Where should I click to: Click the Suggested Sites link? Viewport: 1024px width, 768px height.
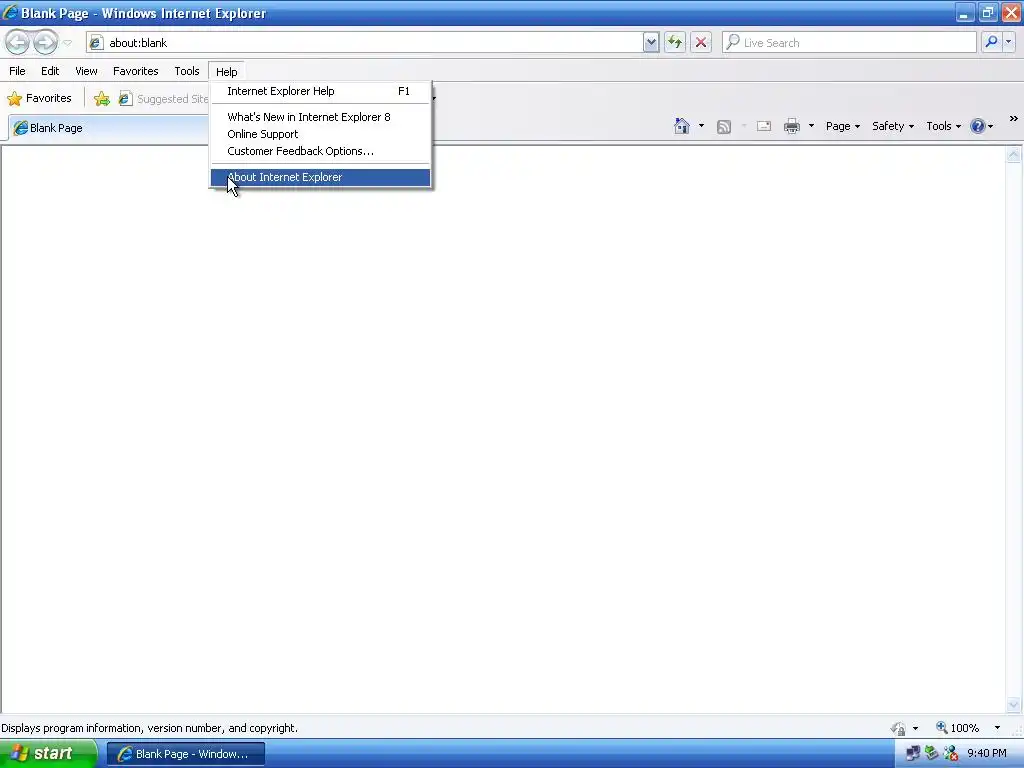(x=163, y=99)
